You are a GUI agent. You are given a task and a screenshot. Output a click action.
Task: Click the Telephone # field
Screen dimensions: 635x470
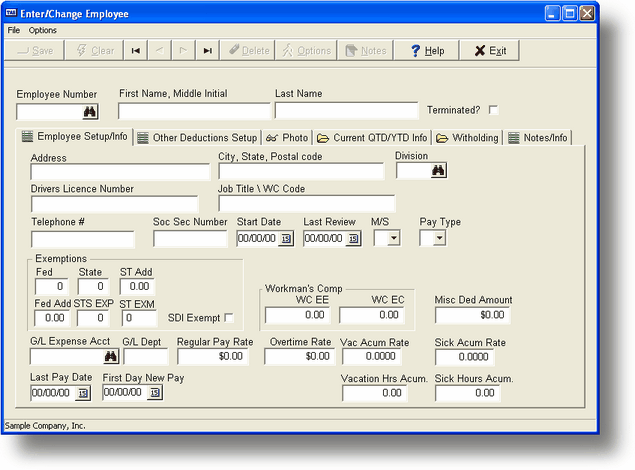pyautogui.click(x=83, y=239)
